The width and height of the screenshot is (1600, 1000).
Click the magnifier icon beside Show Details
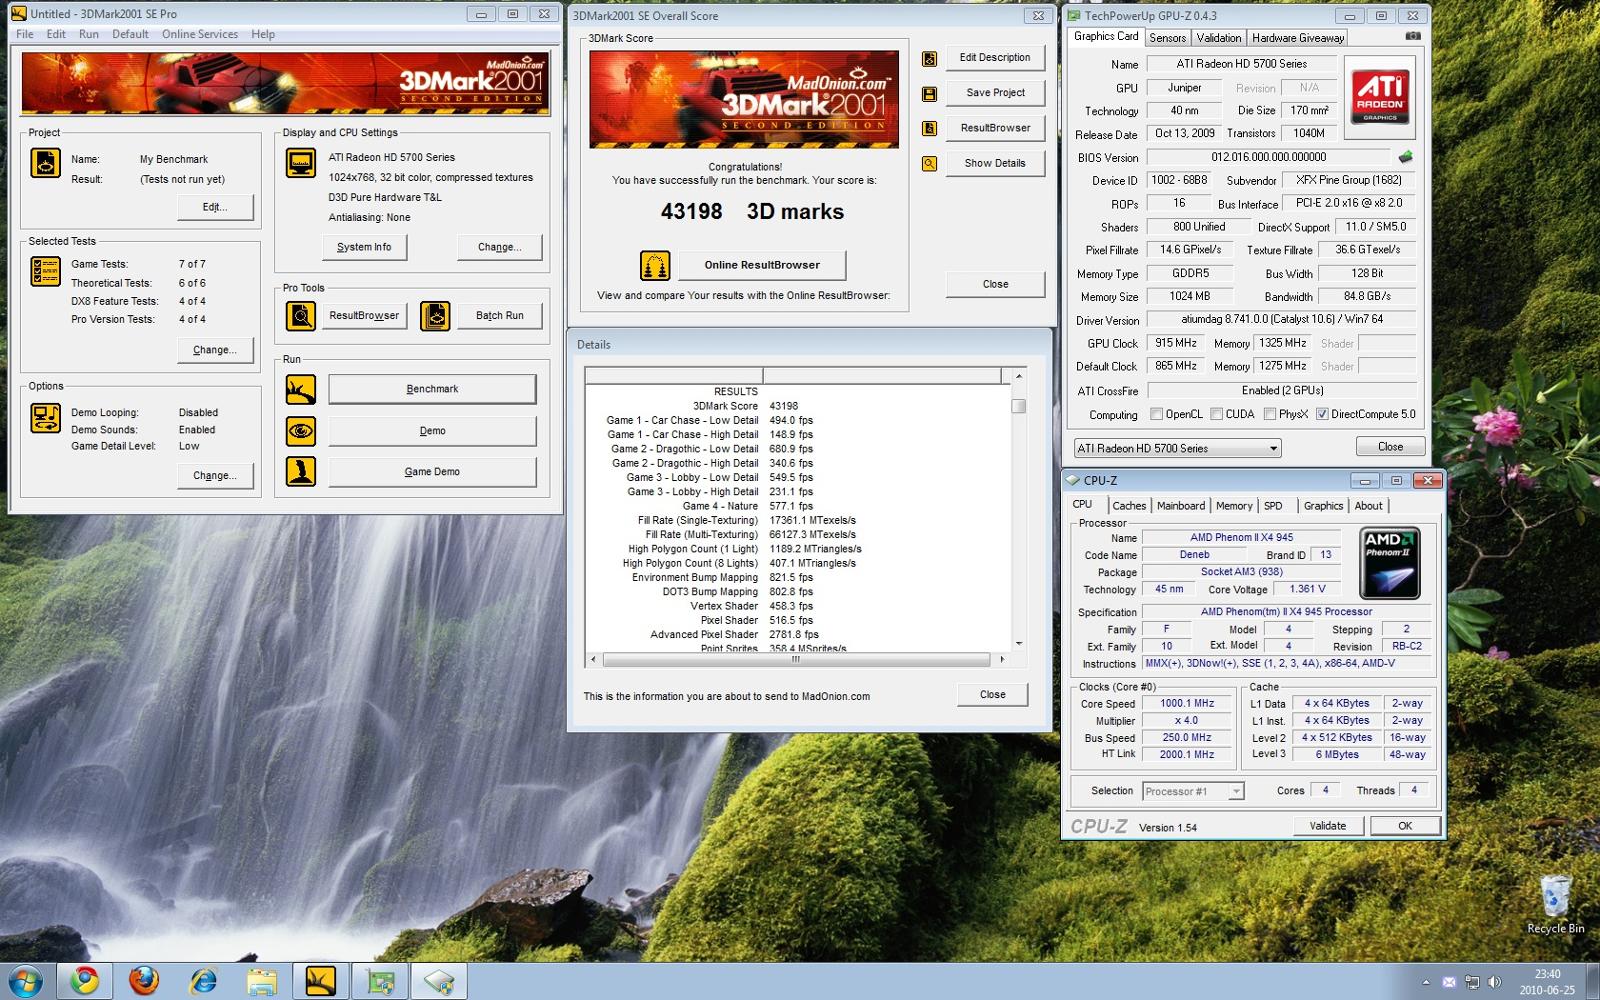pyautogui.click(x=929, y=164)
